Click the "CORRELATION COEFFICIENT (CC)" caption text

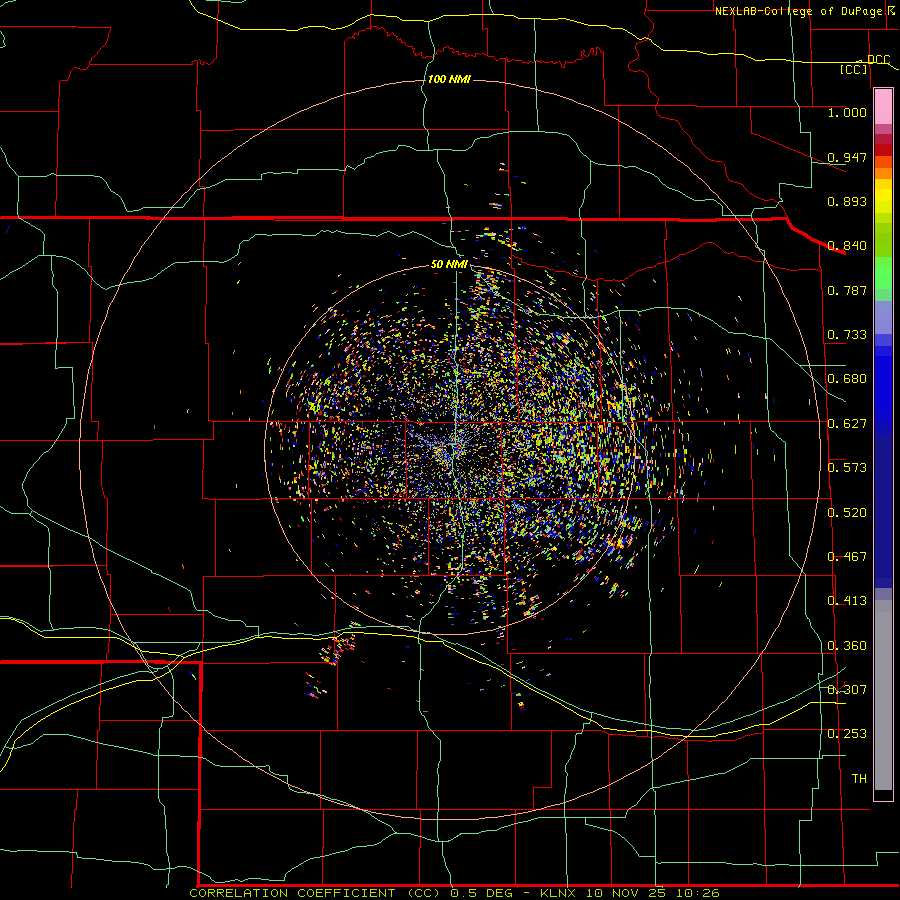pyautogui.click(x=316, y=893)
